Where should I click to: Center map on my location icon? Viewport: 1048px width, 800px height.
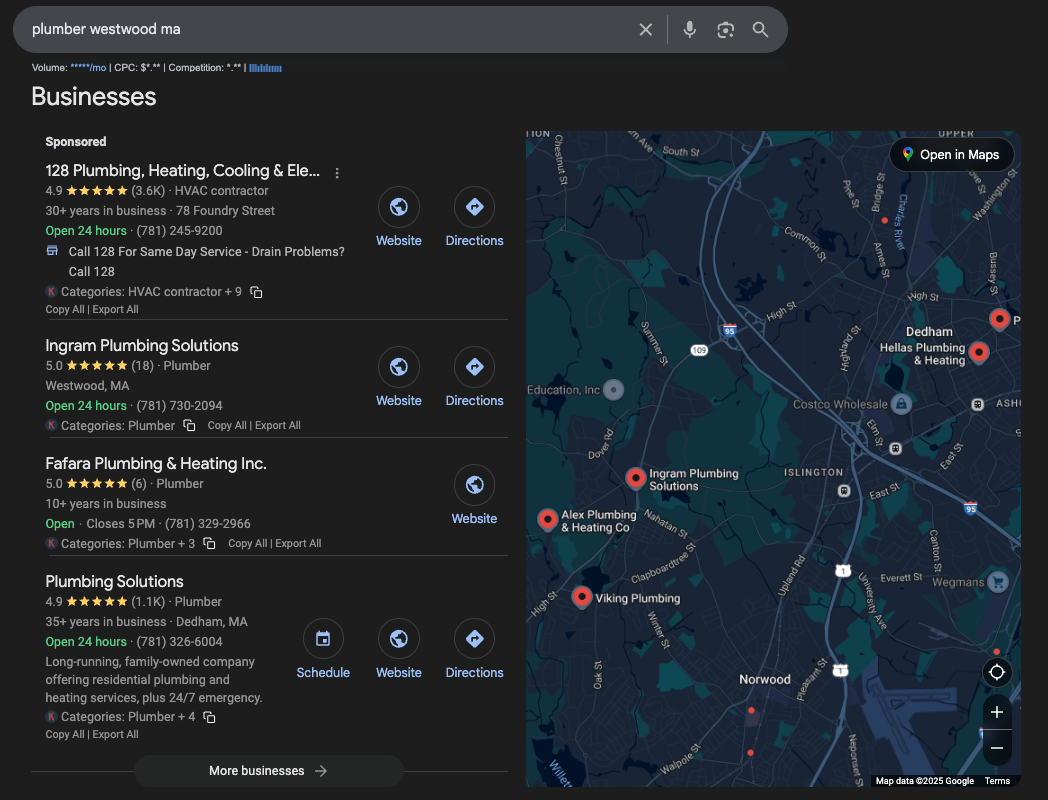(x=997, y=672)
